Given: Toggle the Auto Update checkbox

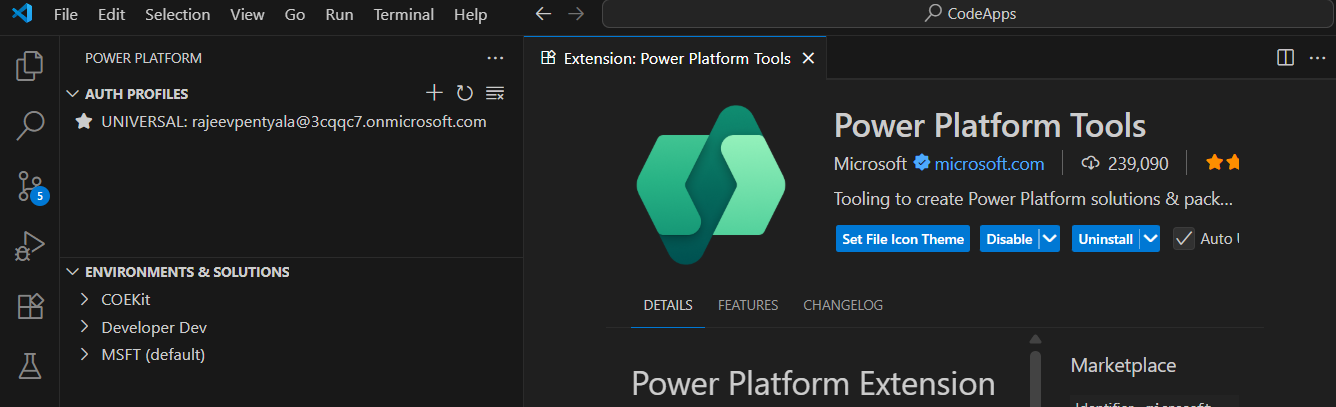Looking at the screenshot, I should (1184, 239).
